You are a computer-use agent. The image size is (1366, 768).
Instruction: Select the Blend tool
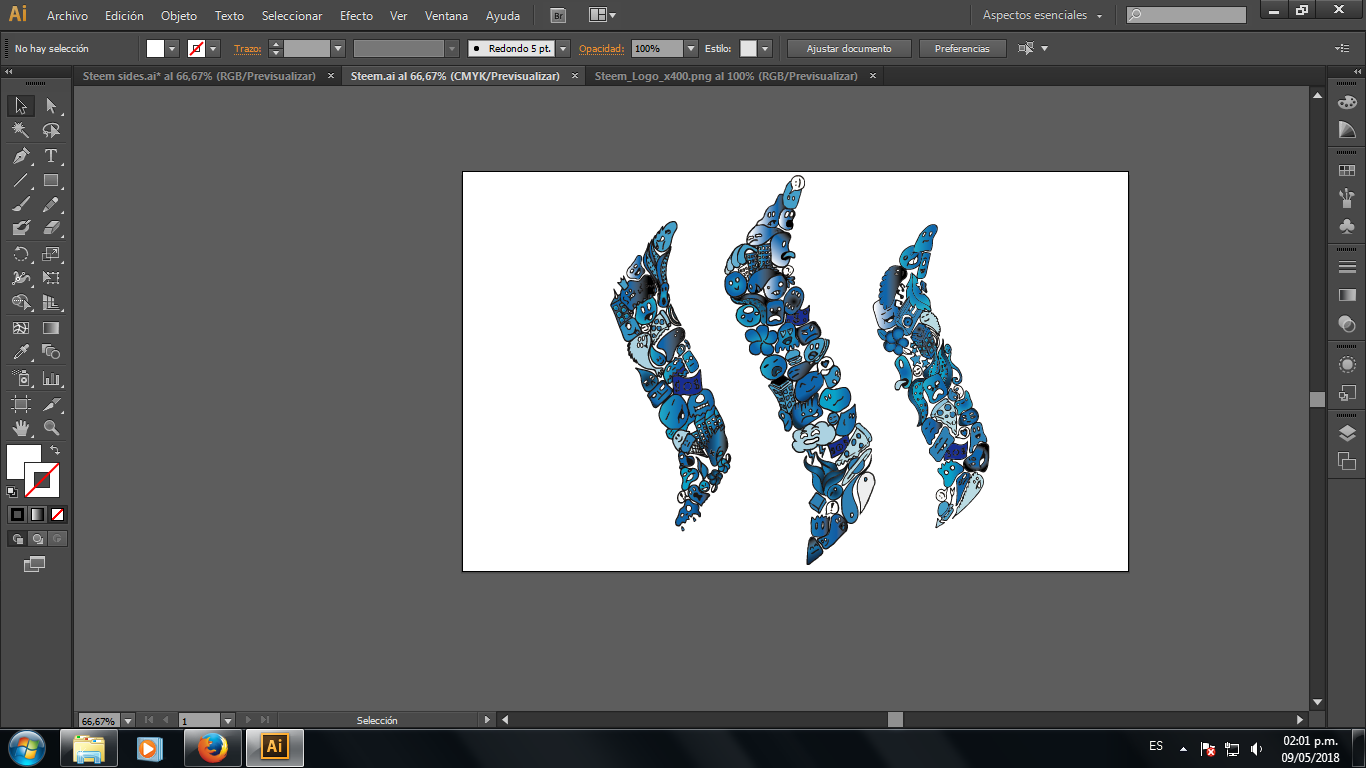pos(51,352)
